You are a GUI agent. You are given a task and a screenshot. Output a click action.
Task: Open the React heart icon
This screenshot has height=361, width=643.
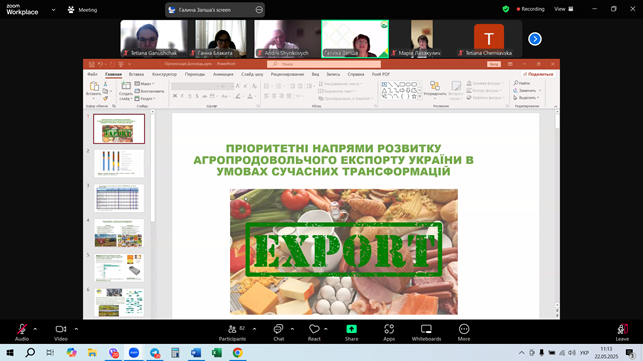point(314,329)
